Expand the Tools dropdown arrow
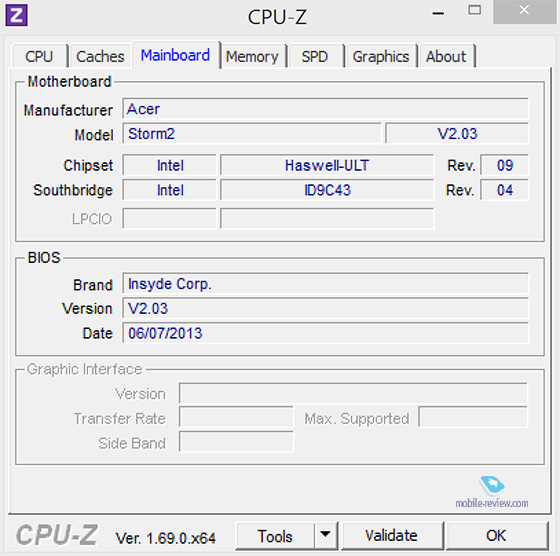This screenshot has height=556, width=560. (325, 535)
